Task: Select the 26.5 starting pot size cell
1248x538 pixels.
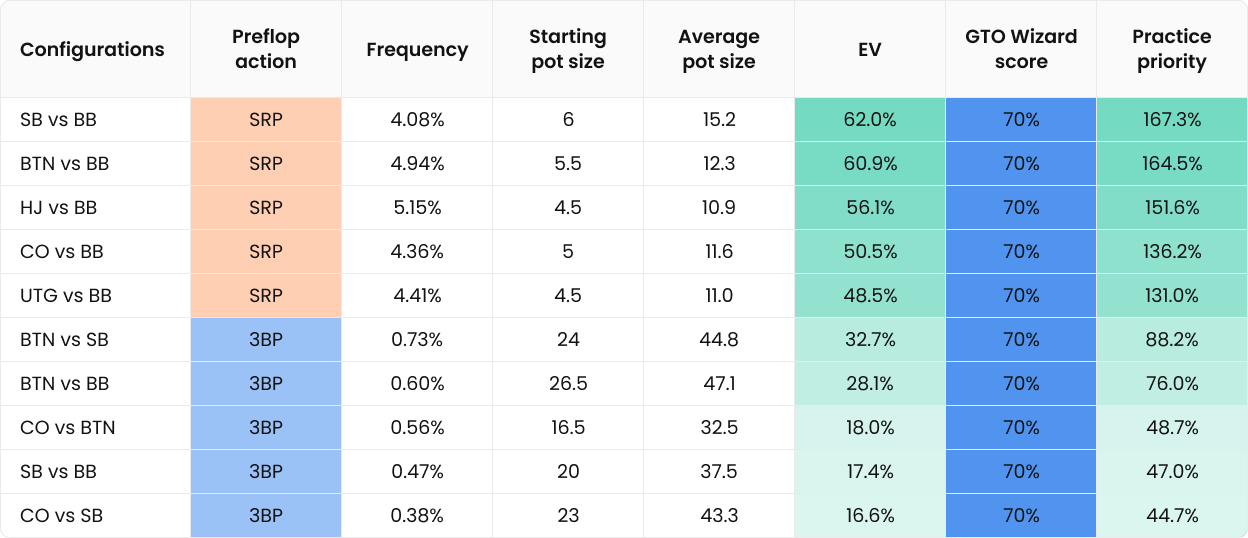Action: click(x=567, y=384)
